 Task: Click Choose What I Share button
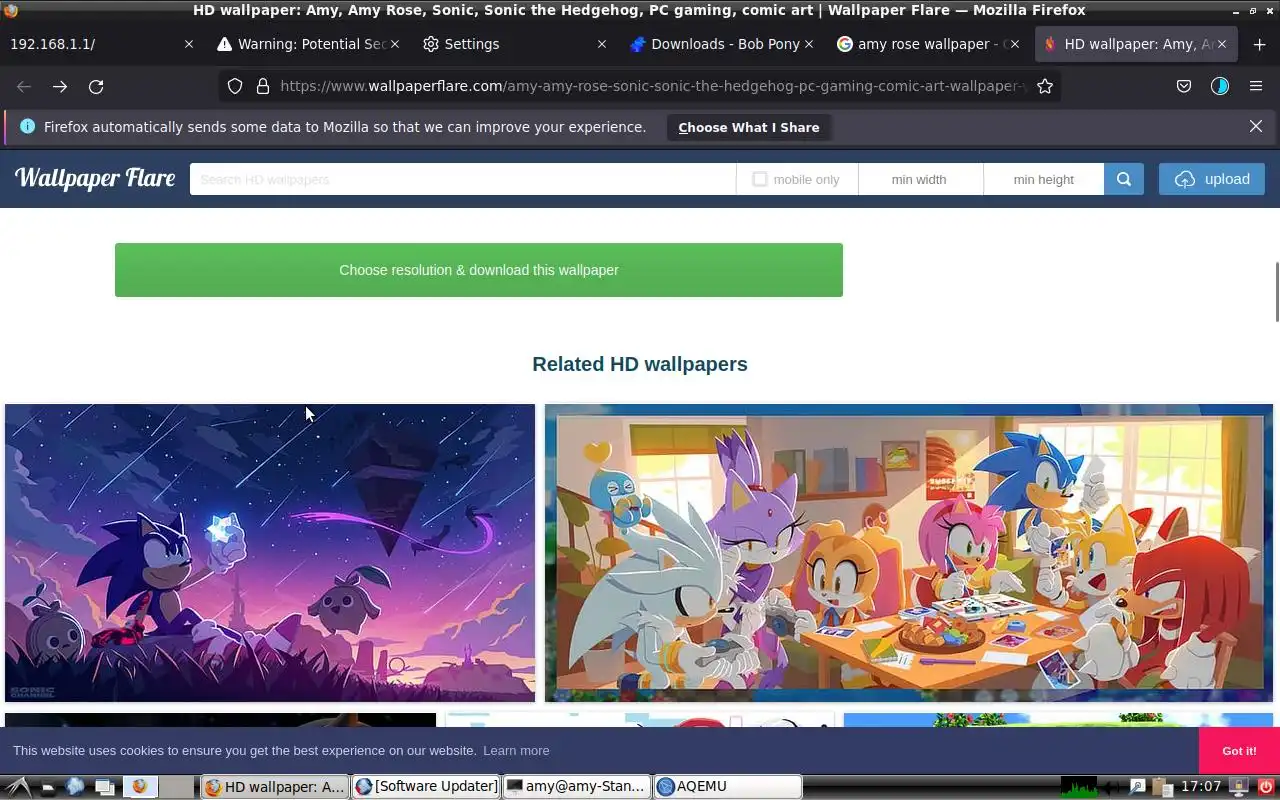(749, 127)
